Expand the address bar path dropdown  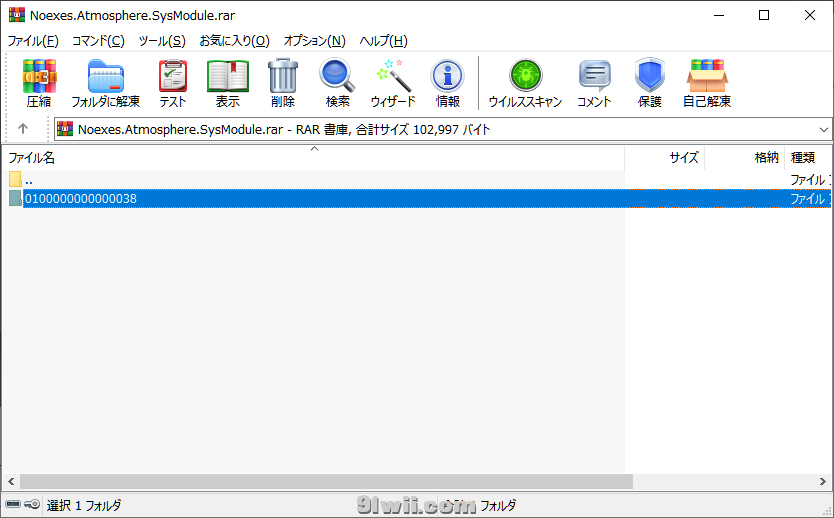824,129
